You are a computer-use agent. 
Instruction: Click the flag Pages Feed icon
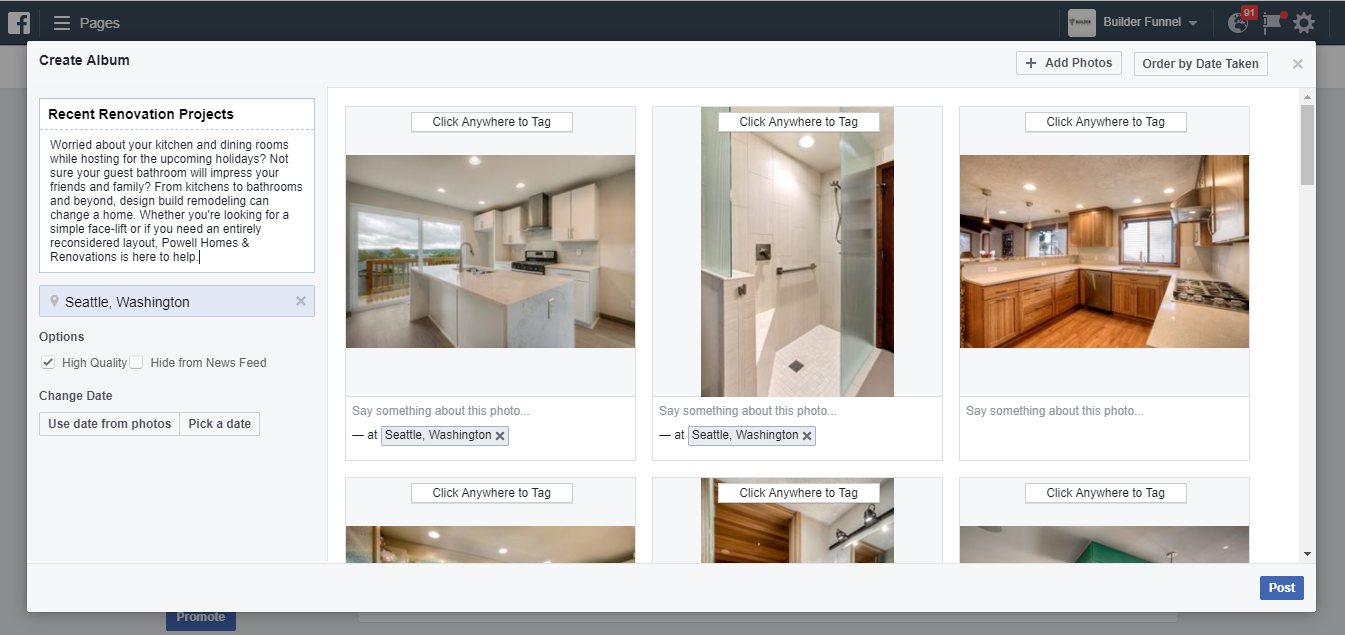pyautogui.click(x=1271, y=22)
